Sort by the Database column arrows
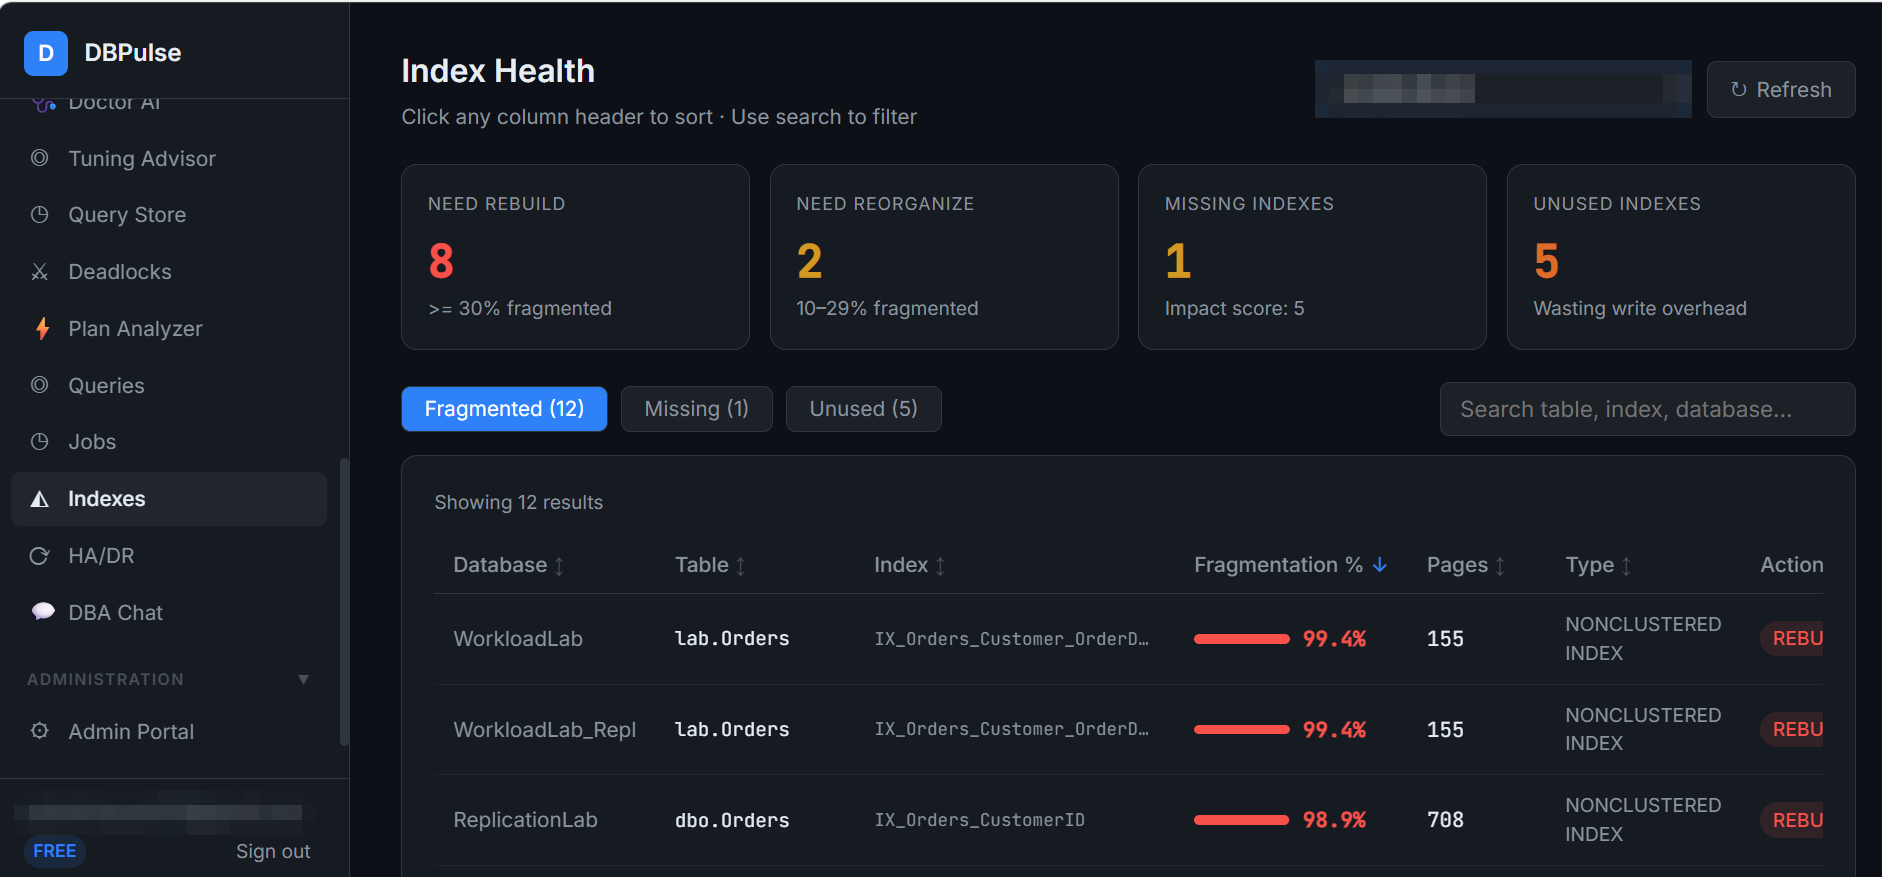Viewport: 1882px width, 877px height. (x=559, y=566)
